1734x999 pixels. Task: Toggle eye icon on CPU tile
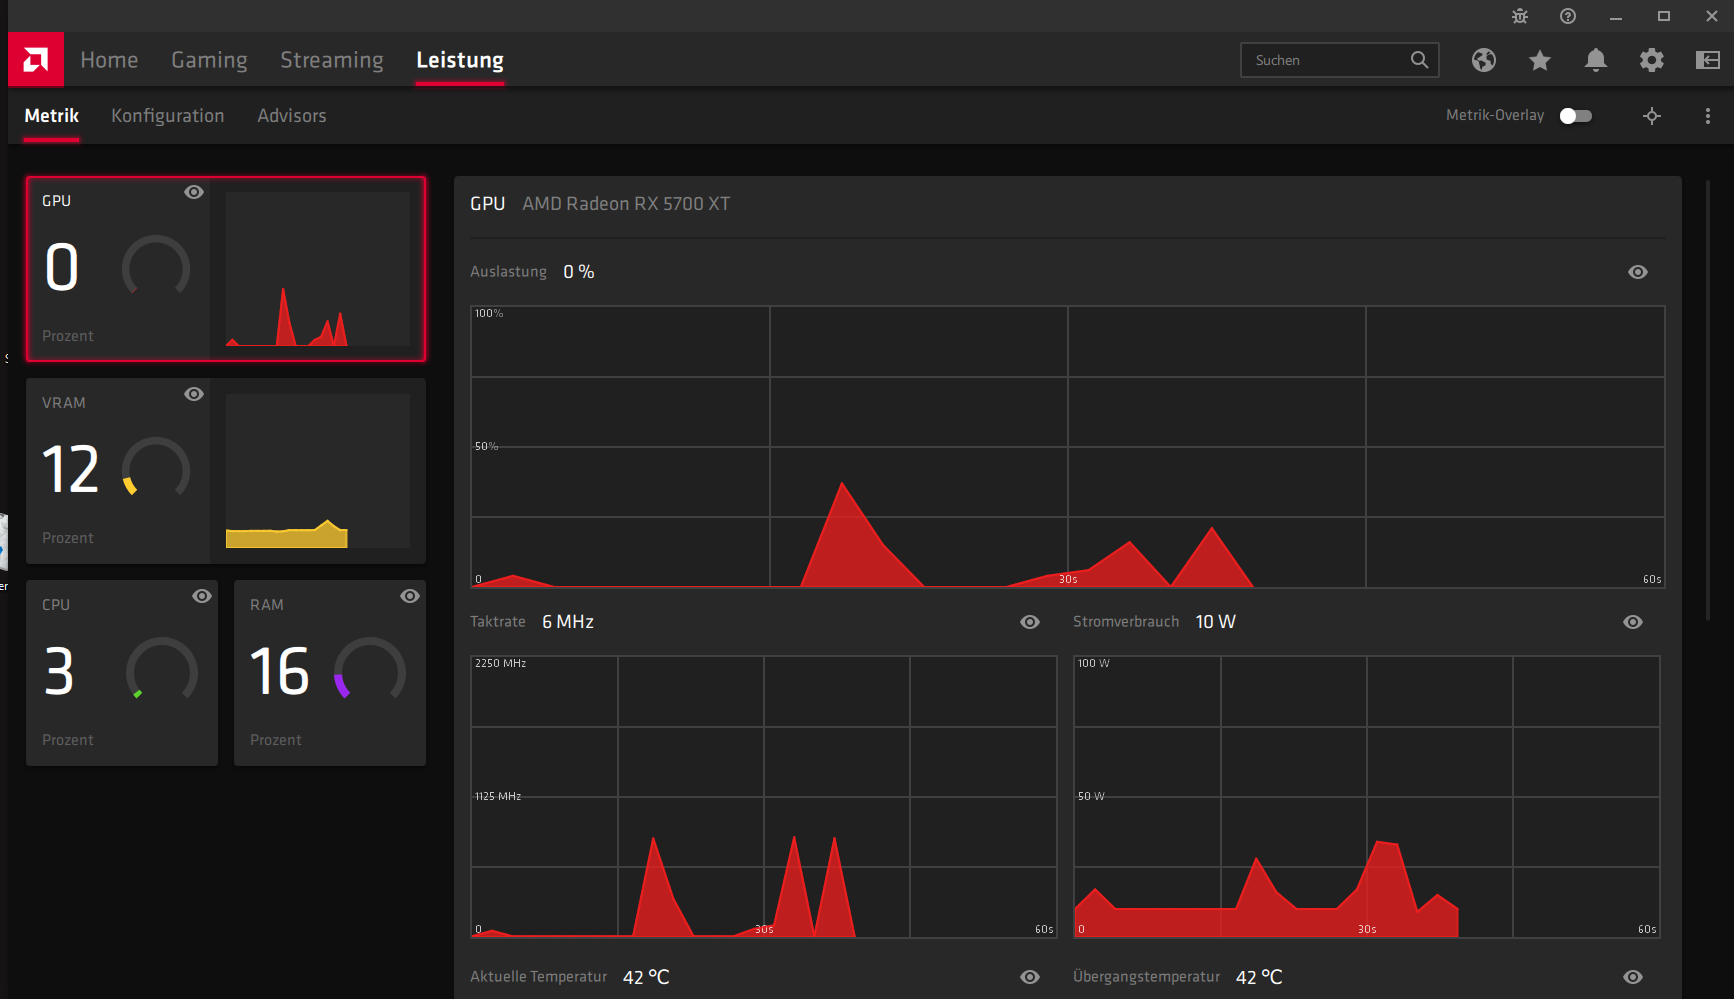(x=202, y=596)
